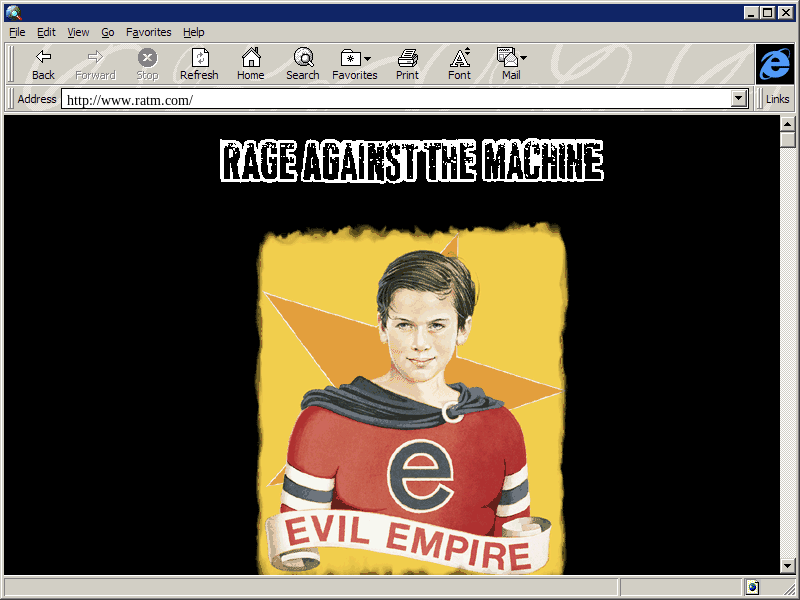
Task: Click the Evil Empire album cover image
Action: coord(411,400)
